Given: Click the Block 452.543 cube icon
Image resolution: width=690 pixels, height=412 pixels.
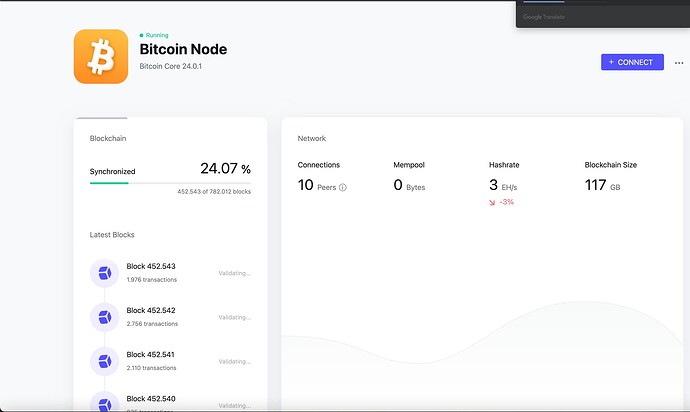Looking at the screenshot, I should click(x=105, y=273).
